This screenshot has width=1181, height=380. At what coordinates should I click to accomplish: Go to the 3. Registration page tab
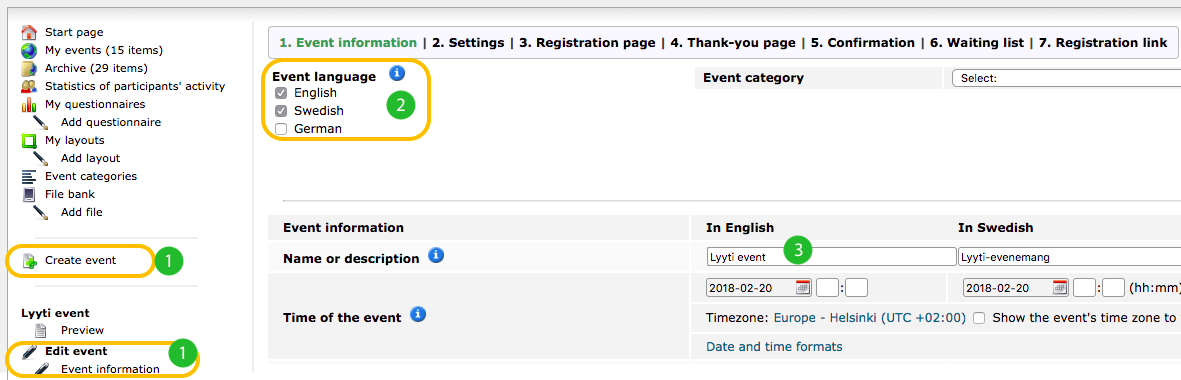tap(587, 43)
